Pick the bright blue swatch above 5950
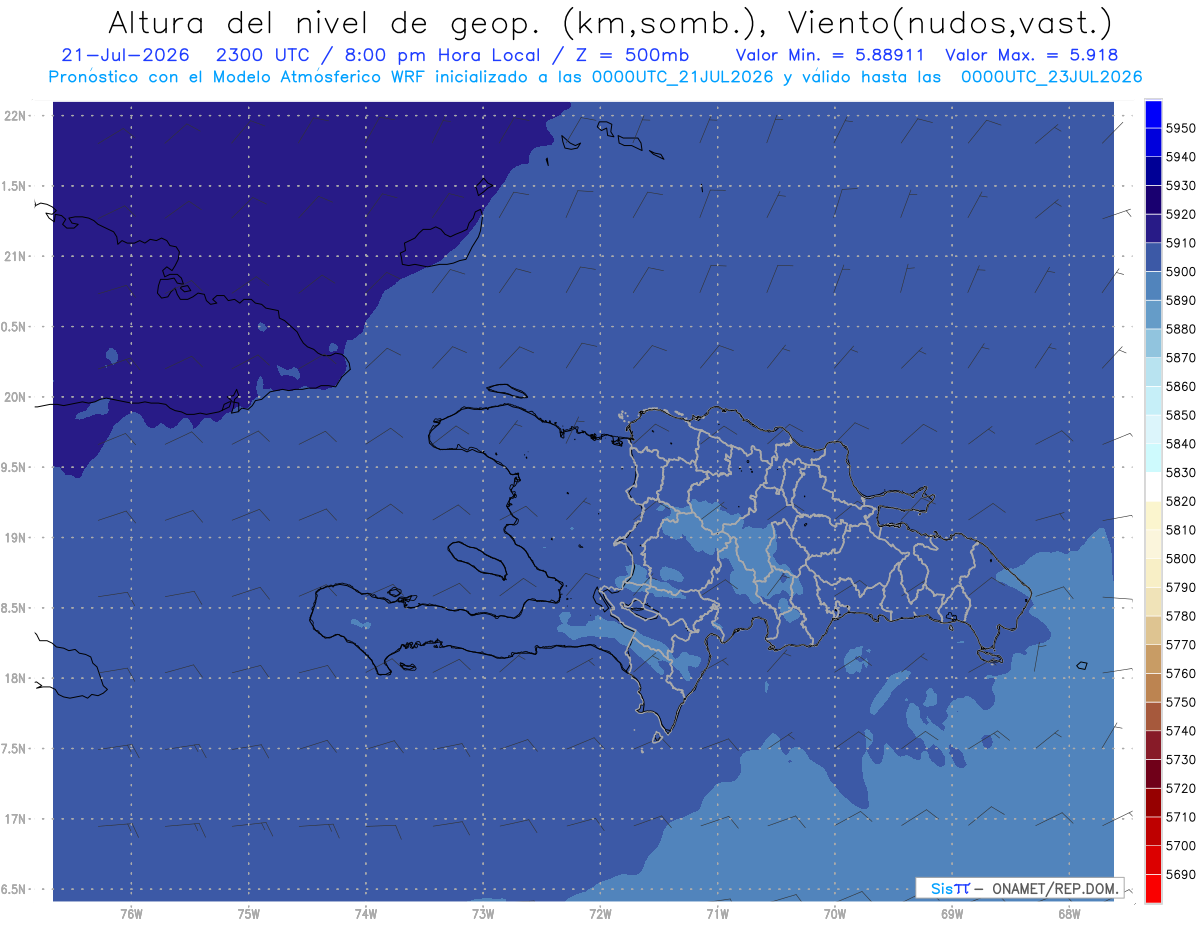1200x927 pixels. pos(1153,114)
